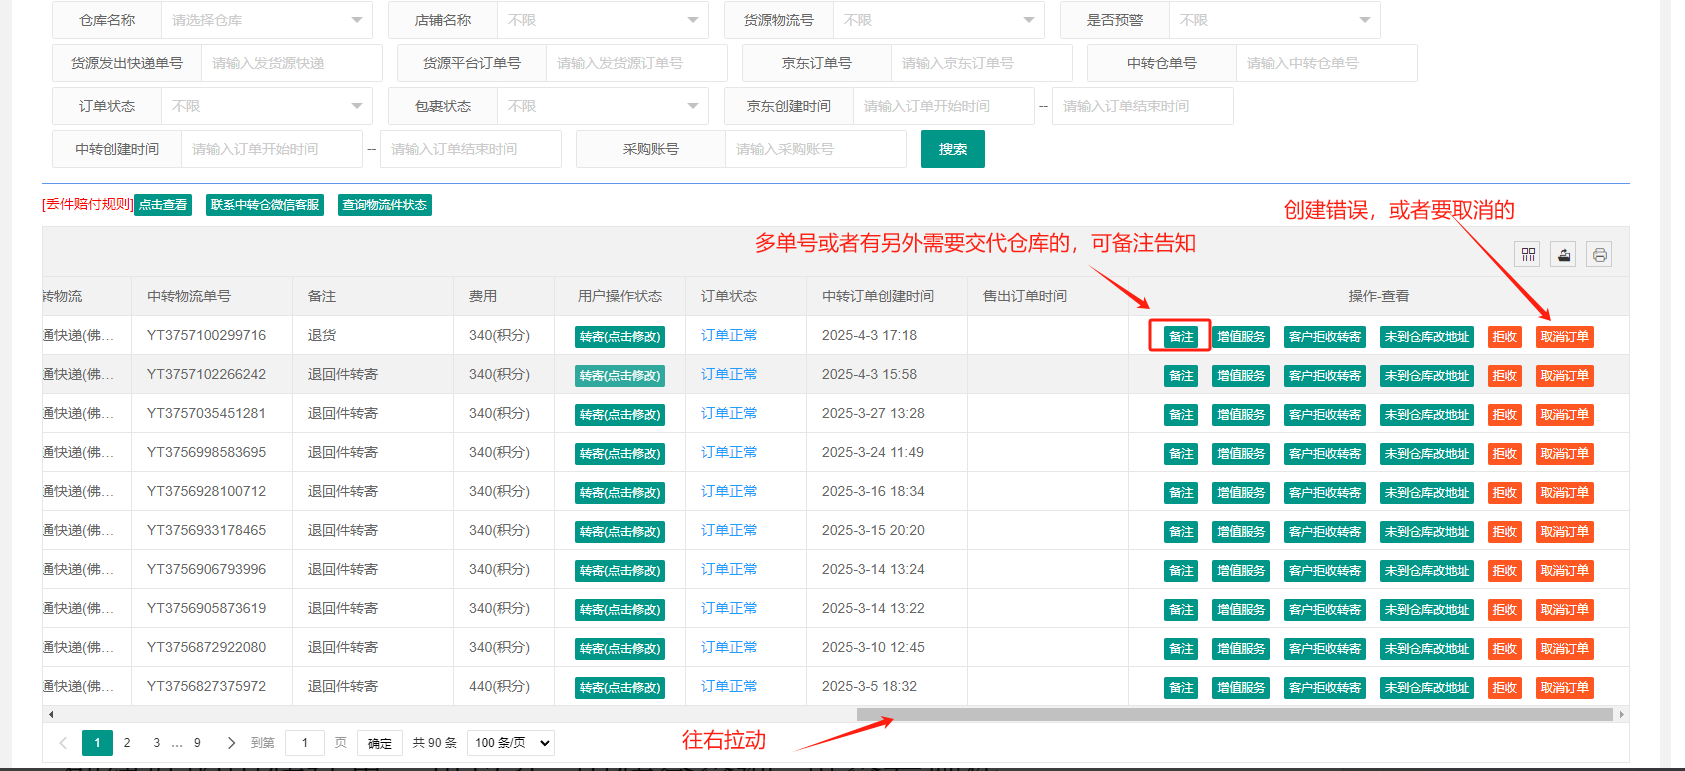Image resolution: width=1685 pixels, height=771 pixels.
Task: Click 取消订单 for YT3756872922080 row
Action: [1565, 649]
